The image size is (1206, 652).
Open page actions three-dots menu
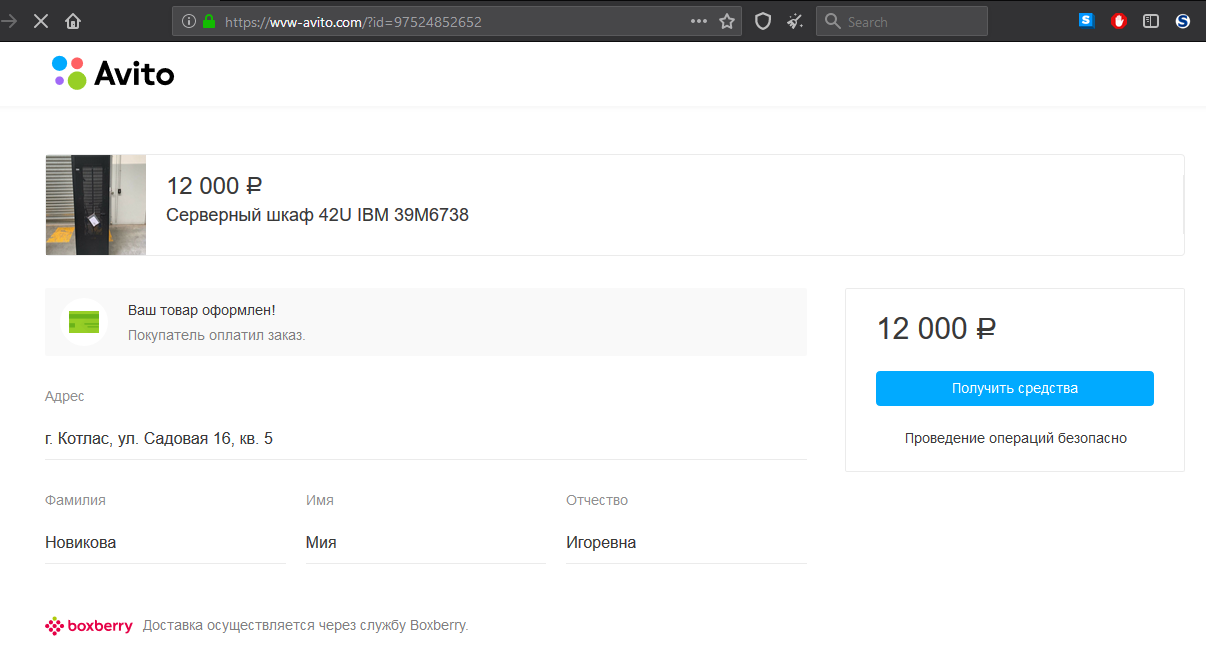pos(698,21)
